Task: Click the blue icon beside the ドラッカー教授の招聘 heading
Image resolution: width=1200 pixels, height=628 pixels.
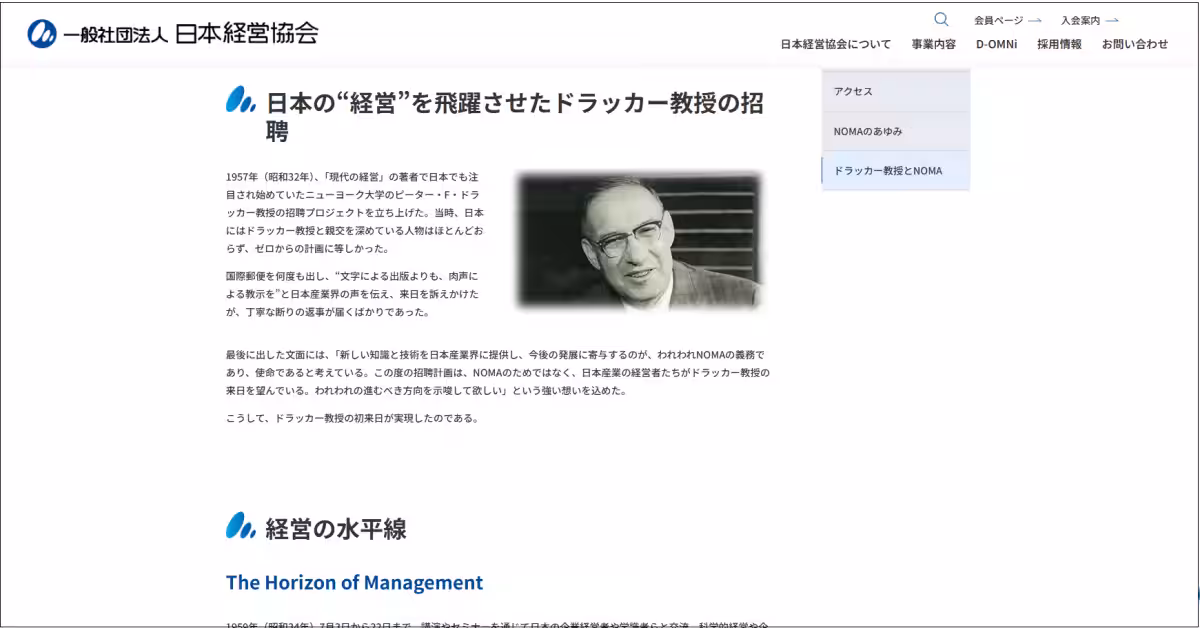Action: pos(241,99)
